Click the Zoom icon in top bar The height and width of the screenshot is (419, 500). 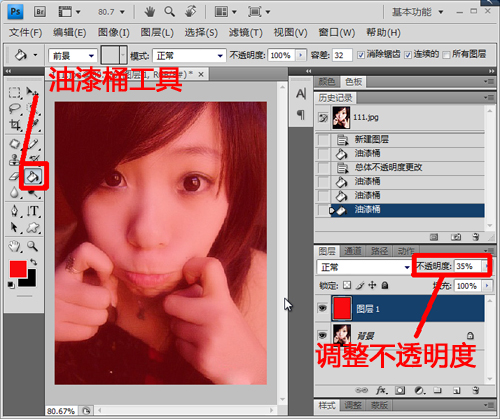point(170,12)
